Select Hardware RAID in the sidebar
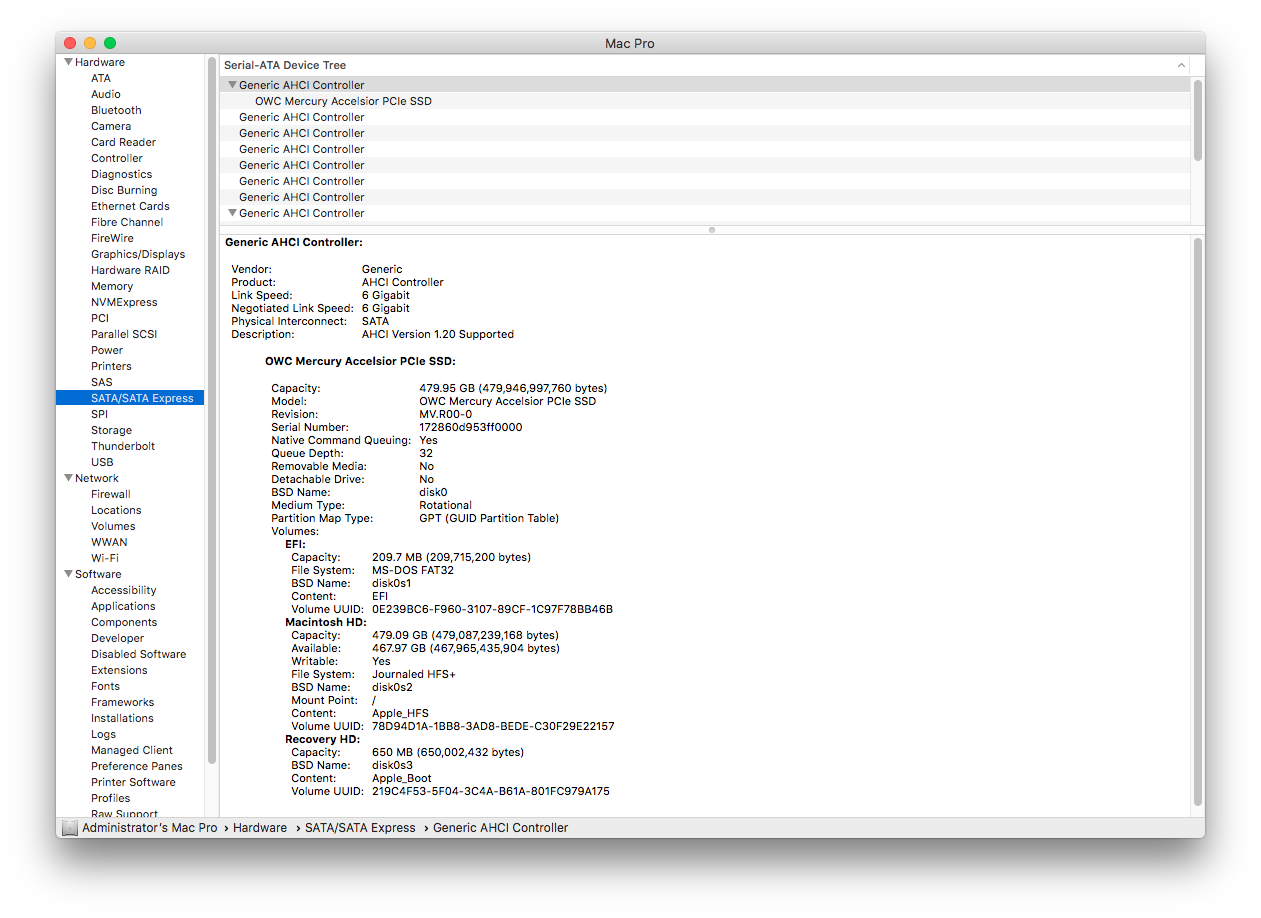The image size is (1261, 918). pyautogui.click(x=130, y=270)
